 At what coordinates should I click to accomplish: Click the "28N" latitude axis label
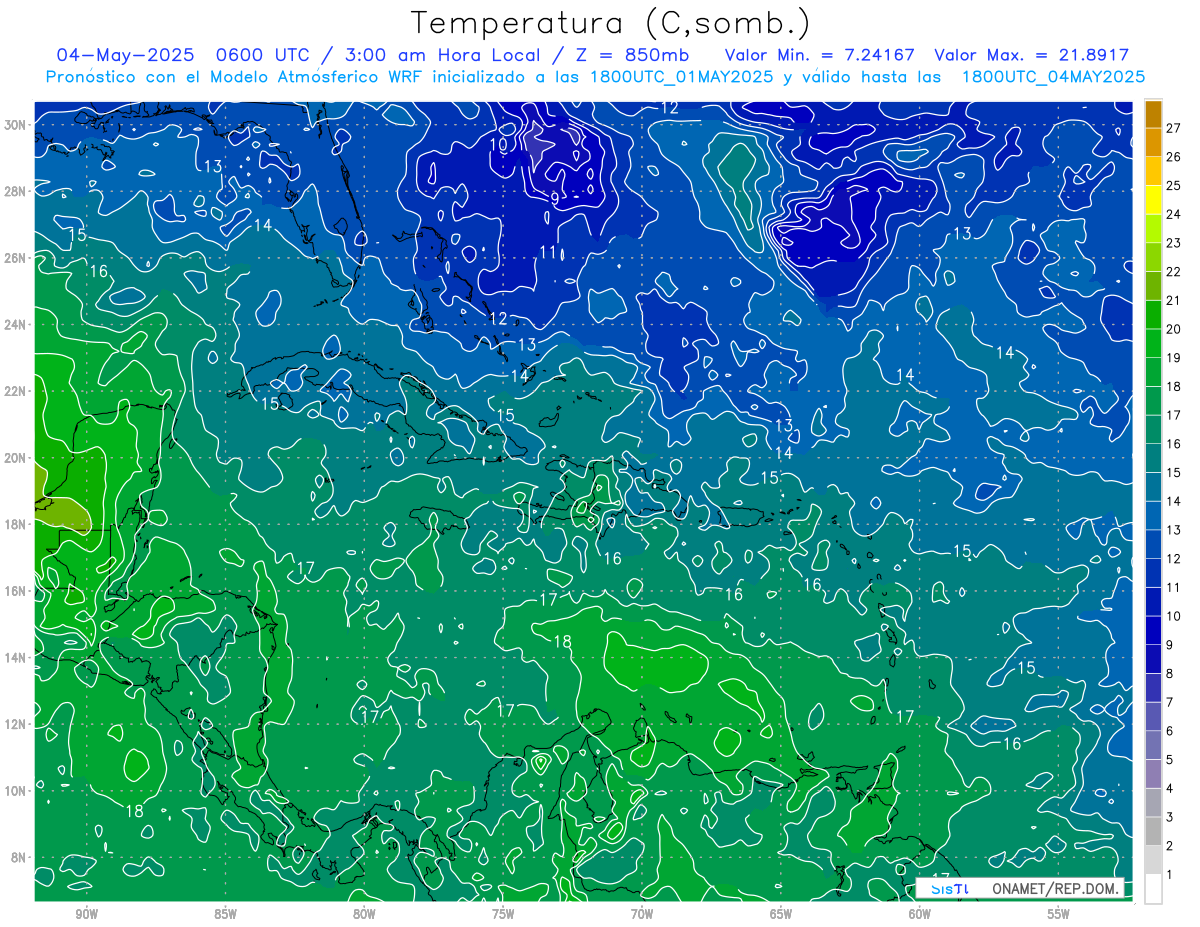click(15, 191)
